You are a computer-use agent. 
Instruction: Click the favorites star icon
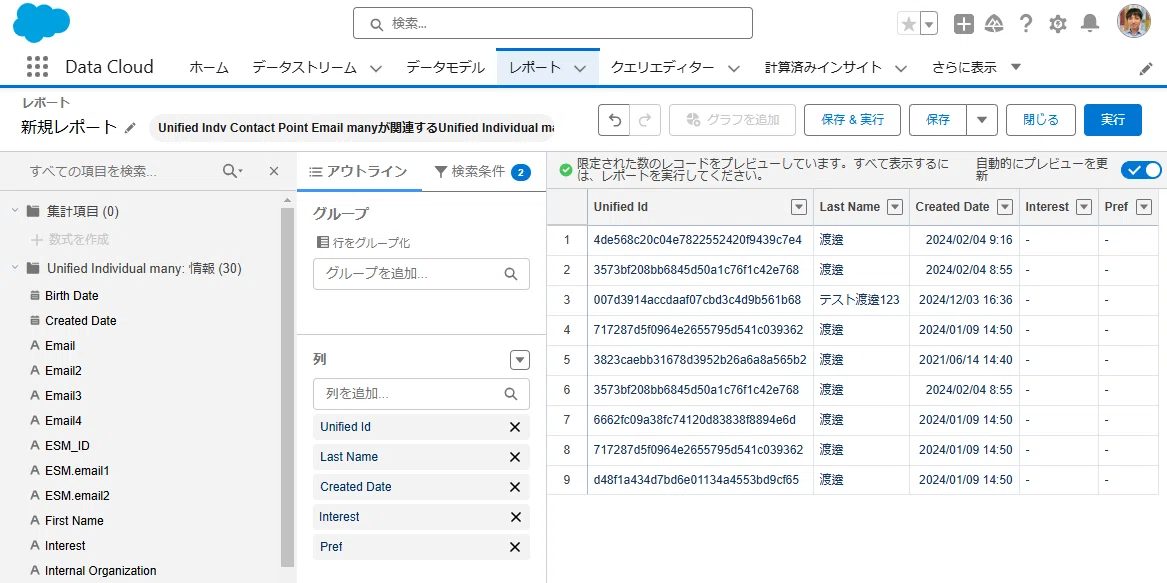[909, 24]
